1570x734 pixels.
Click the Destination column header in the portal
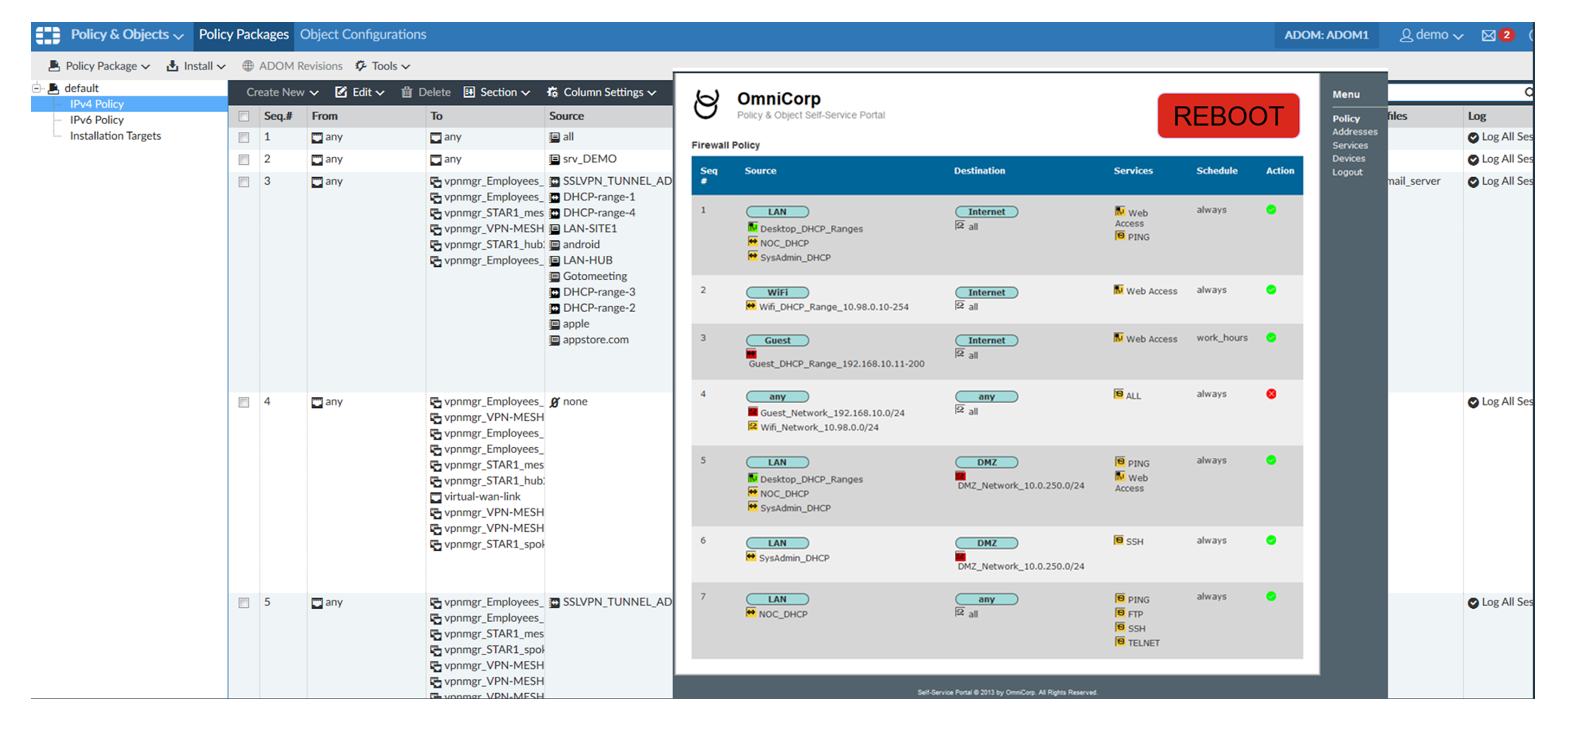[979, 171]
